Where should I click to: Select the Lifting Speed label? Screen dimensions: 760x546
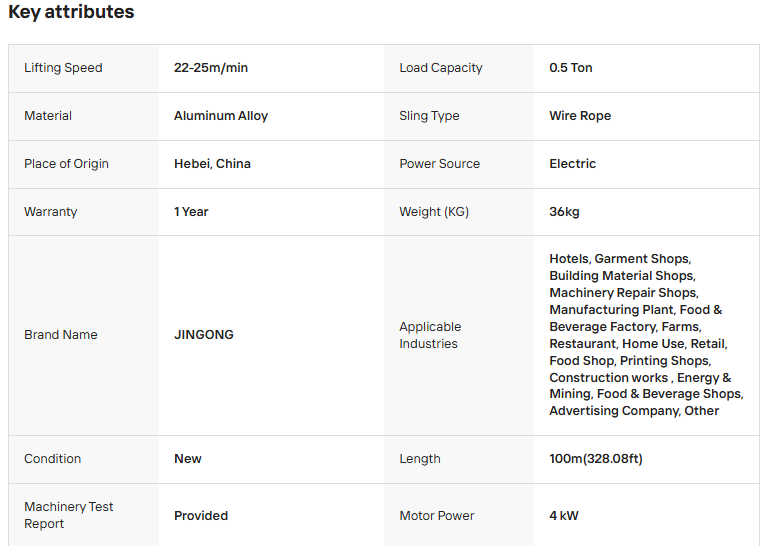tap(63, 68)
